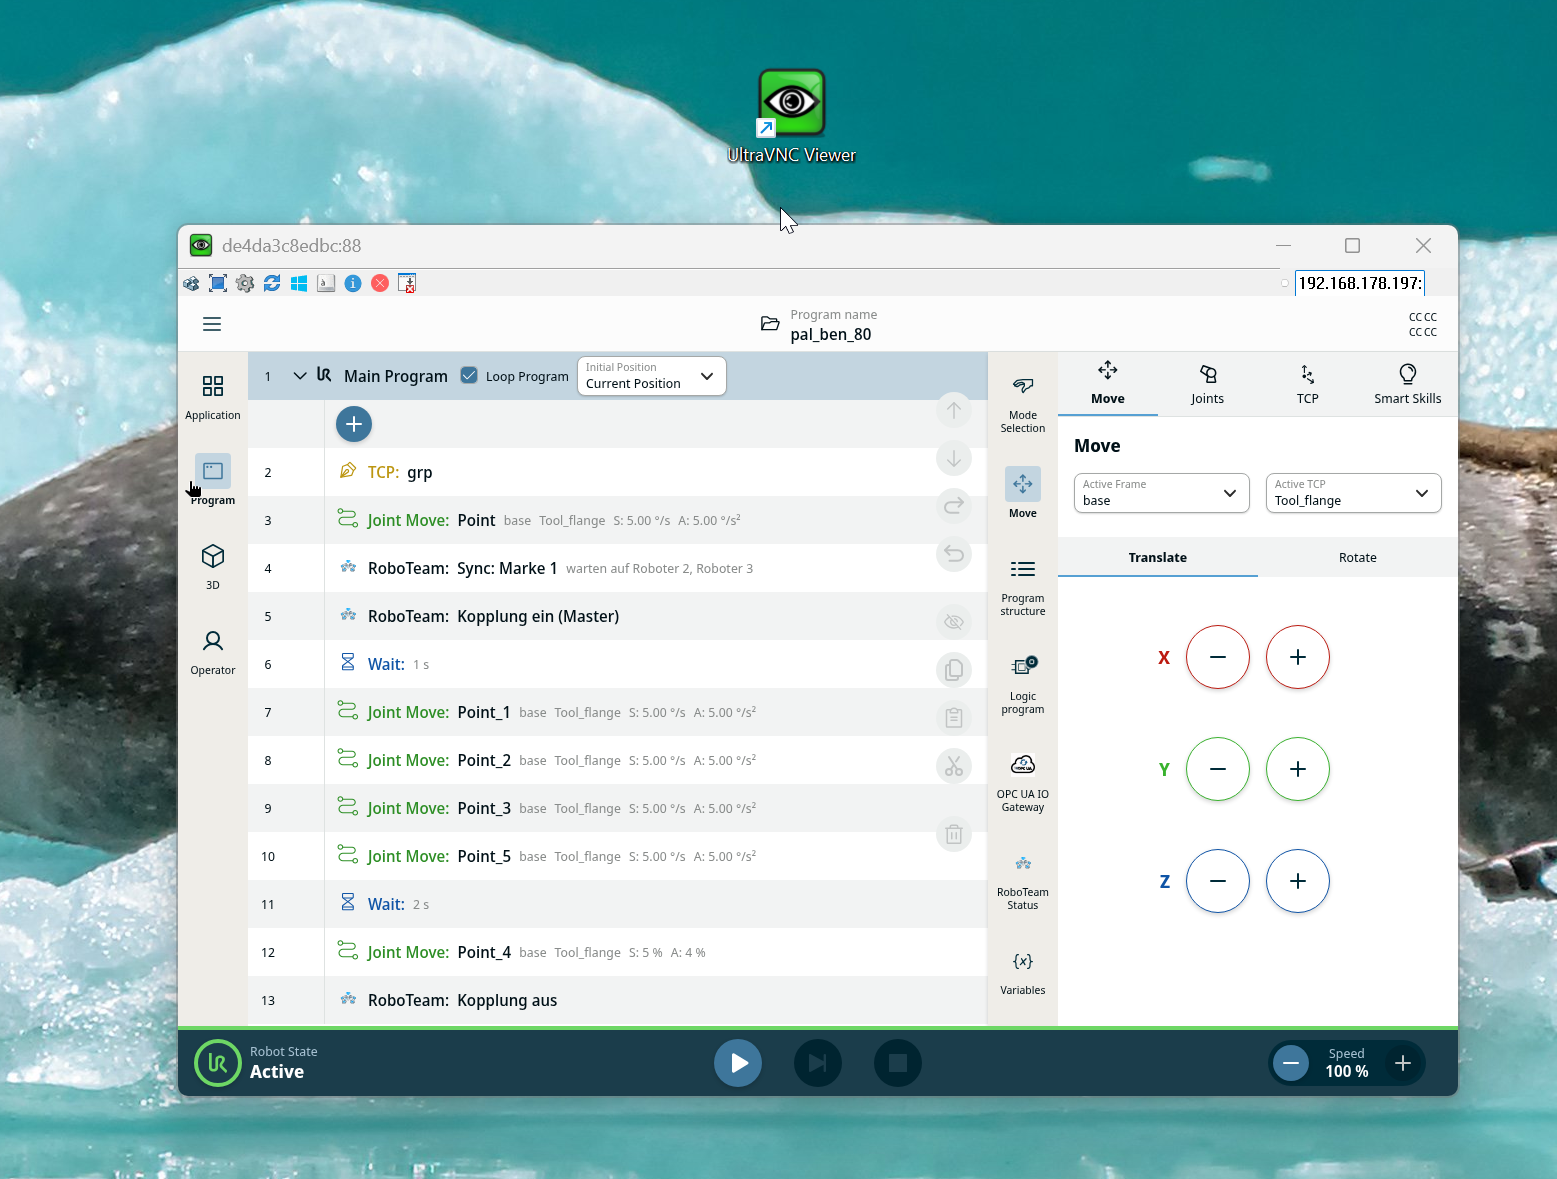Open the Application view in left sidebar
Image resolution: width=1557 pixels, height=1179 pixels.
[213, 397]
